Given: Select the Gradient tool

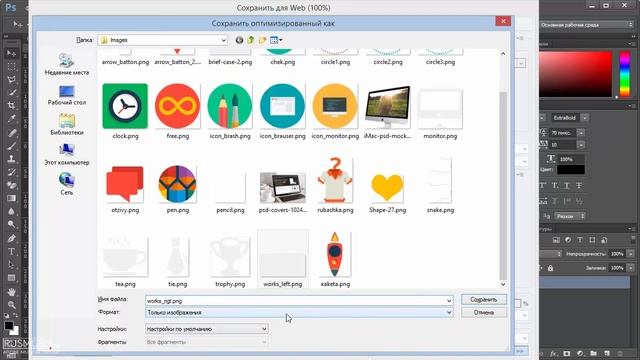Looking at the screenshot, I should 11,198.
